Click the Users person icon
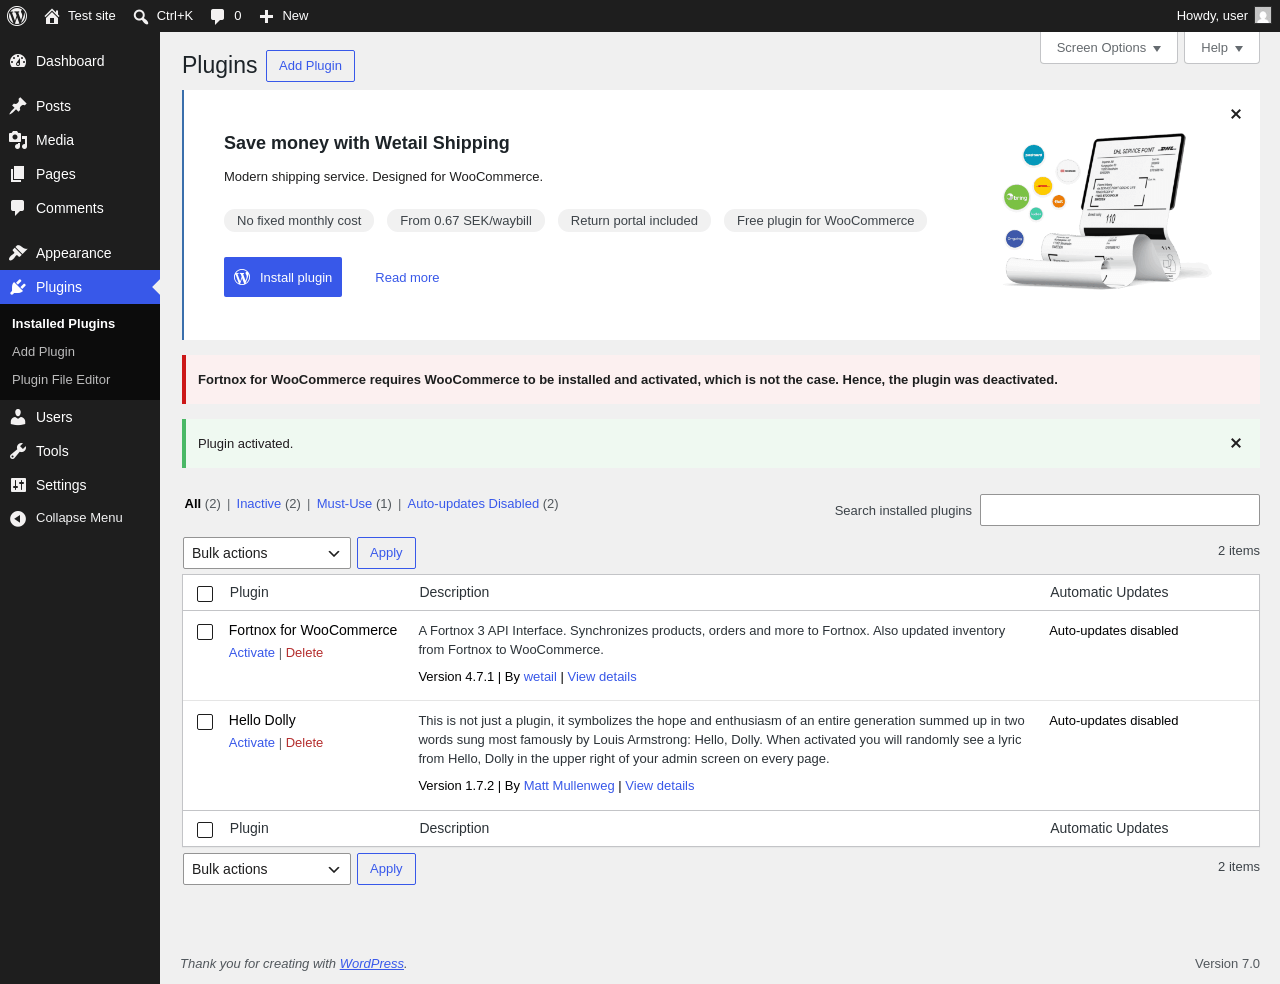This screenshot has width=1280, height=984. [x=18, y=417]
